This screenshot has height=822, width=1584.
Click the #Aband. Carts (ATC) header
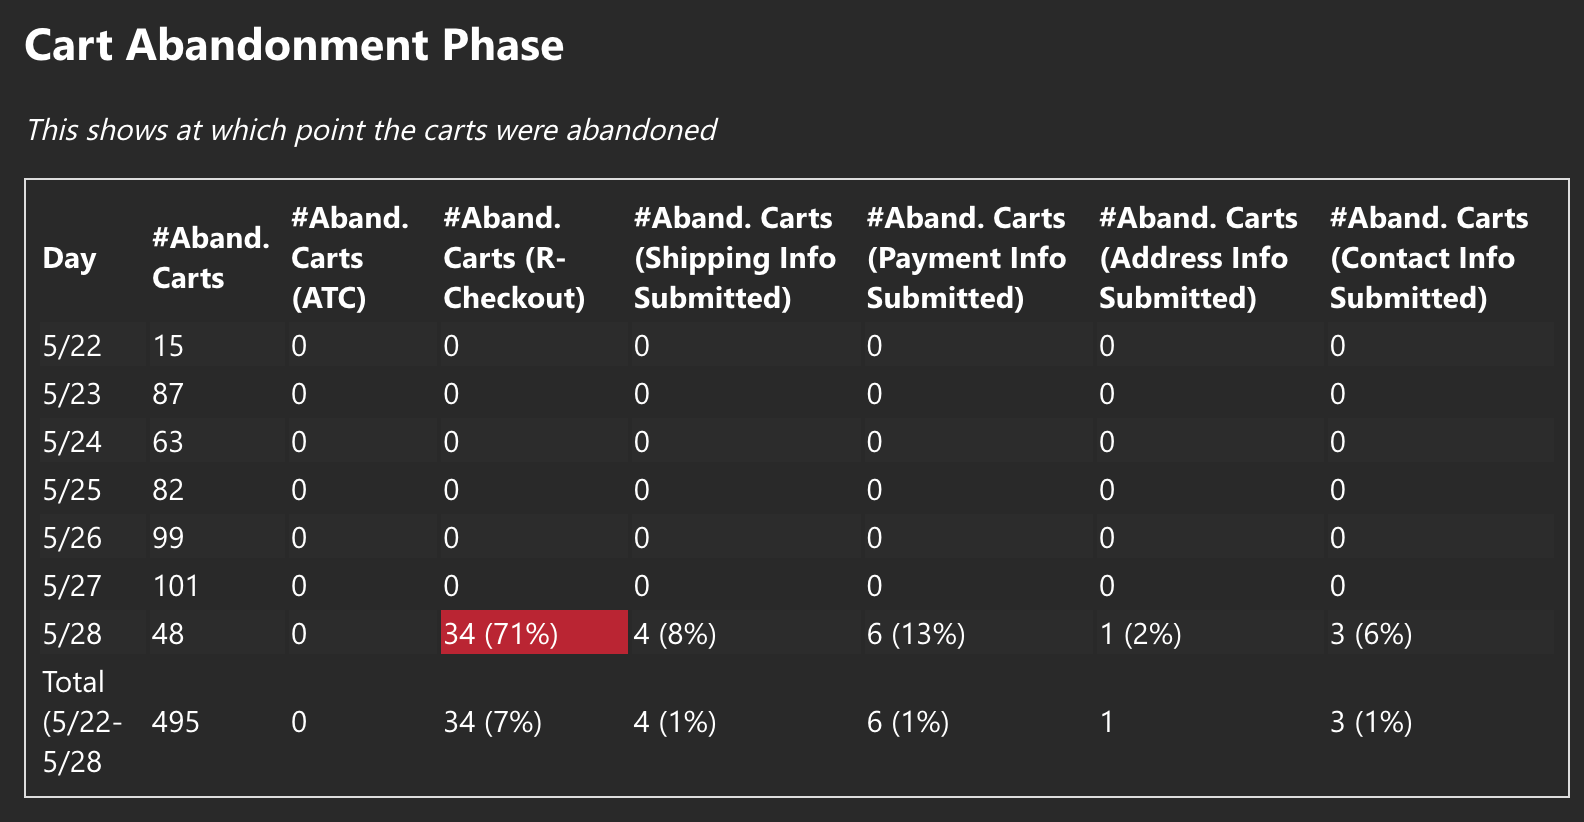point(349,258)
